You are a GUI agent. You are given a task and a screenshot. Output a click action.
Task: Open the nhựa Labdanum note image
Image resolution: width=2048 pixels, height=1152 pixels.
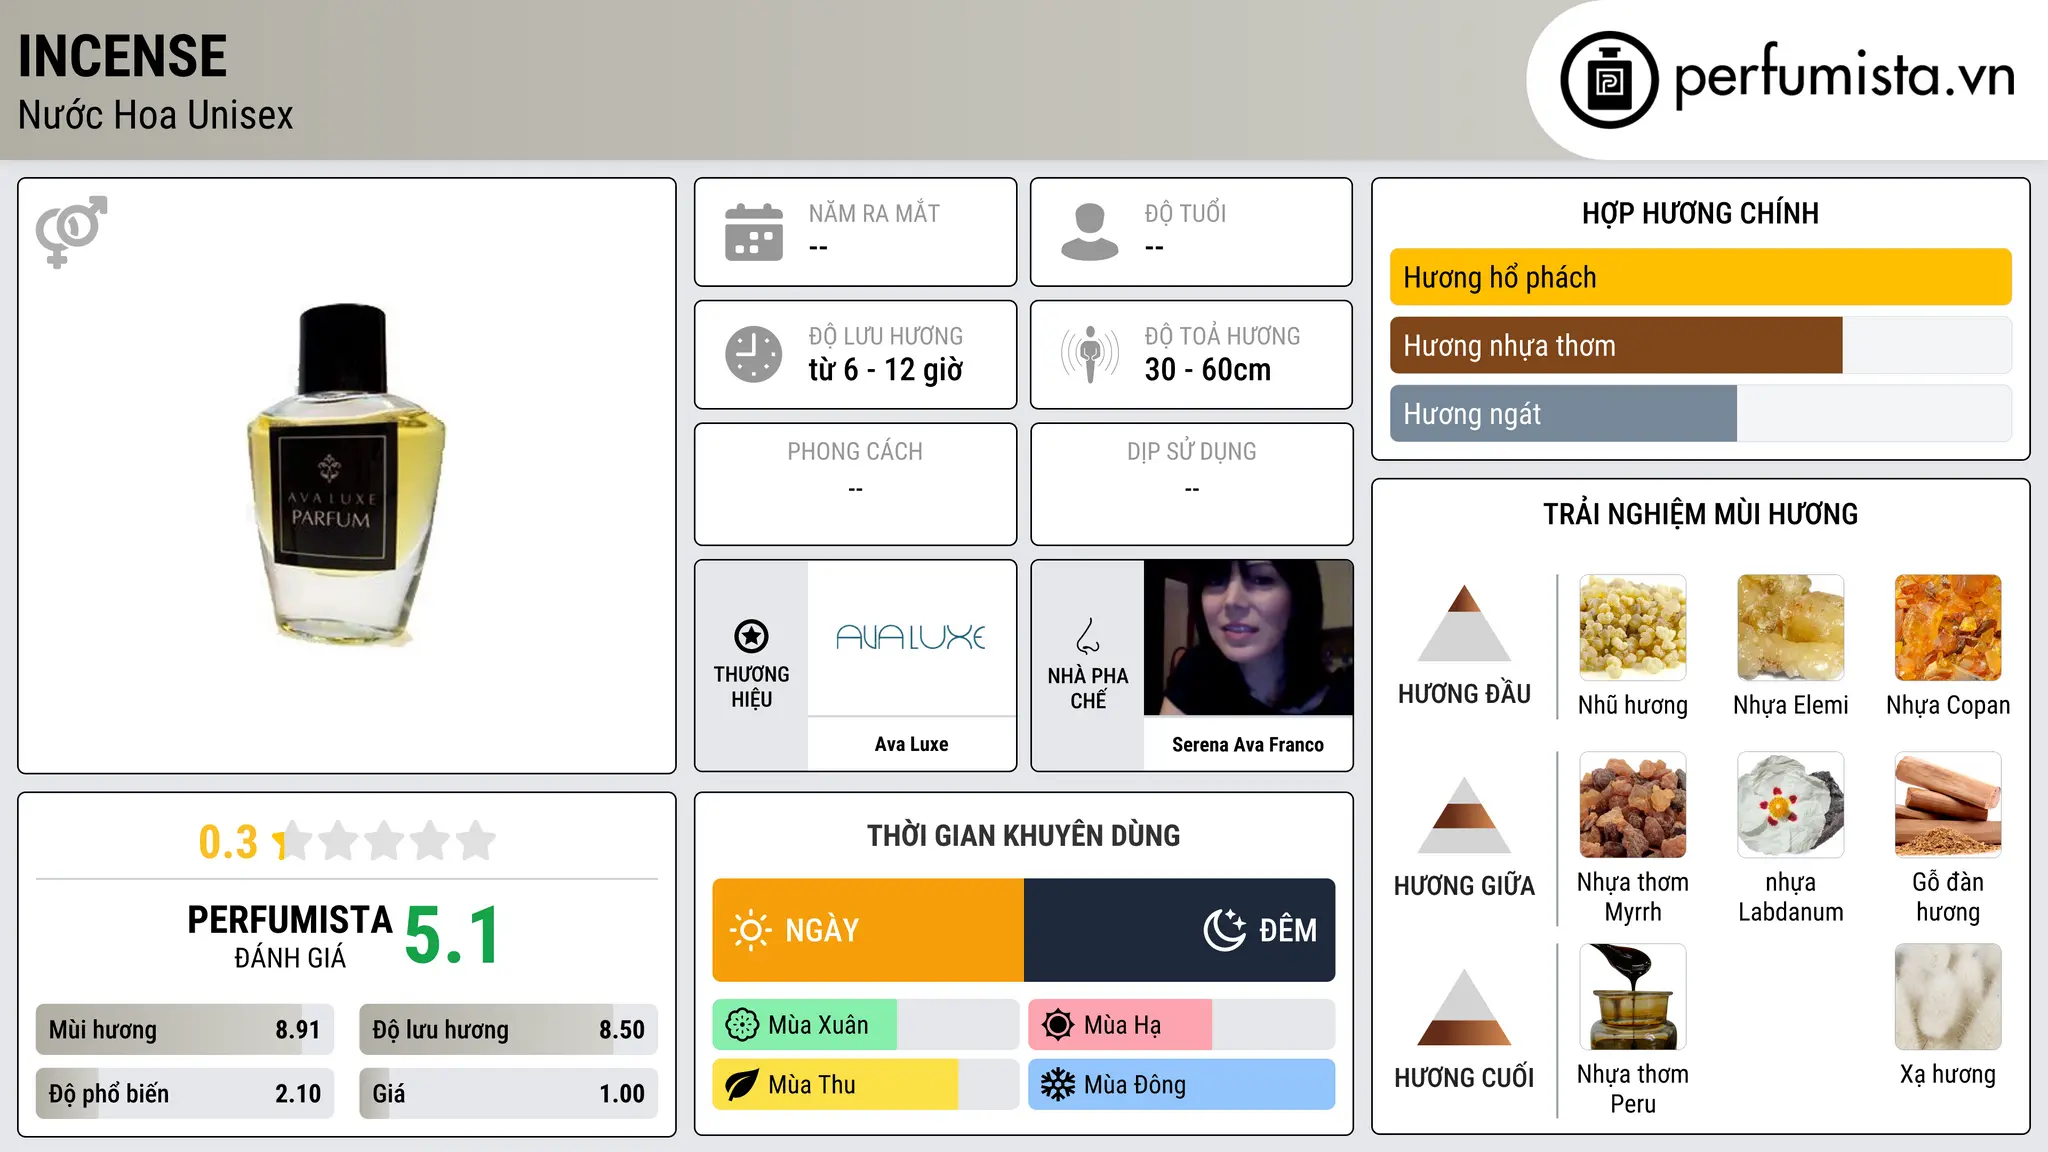[1791, 805]
